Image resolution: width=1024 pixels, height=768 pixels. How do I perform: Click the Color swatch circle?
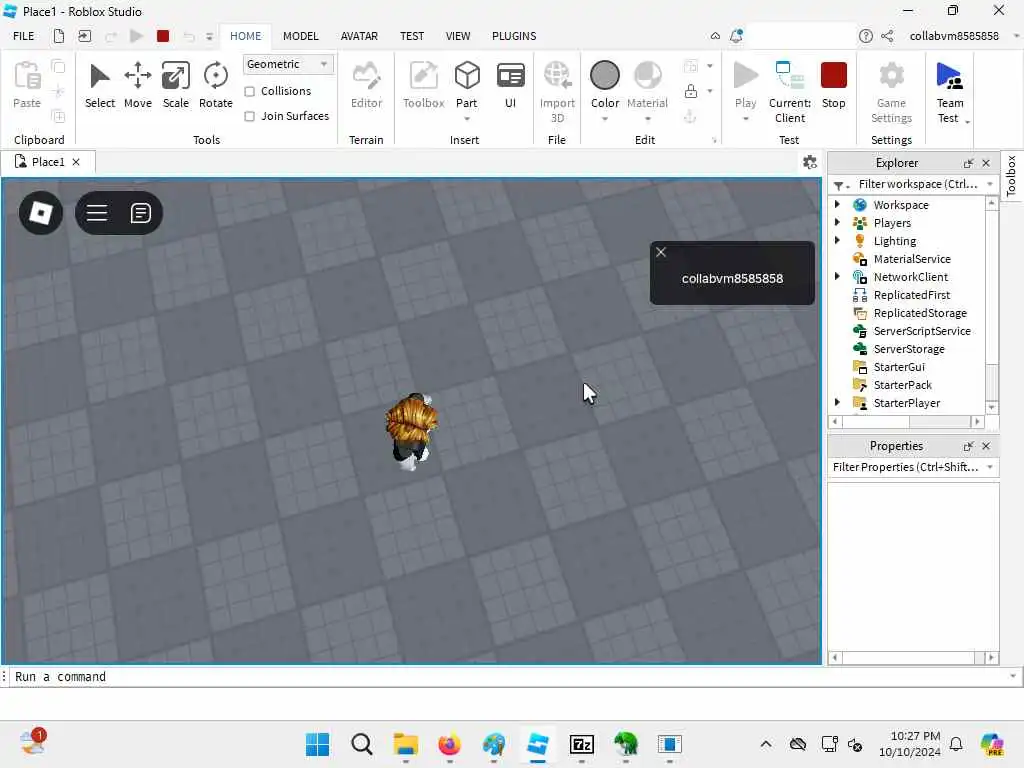(x=605, y=75)
